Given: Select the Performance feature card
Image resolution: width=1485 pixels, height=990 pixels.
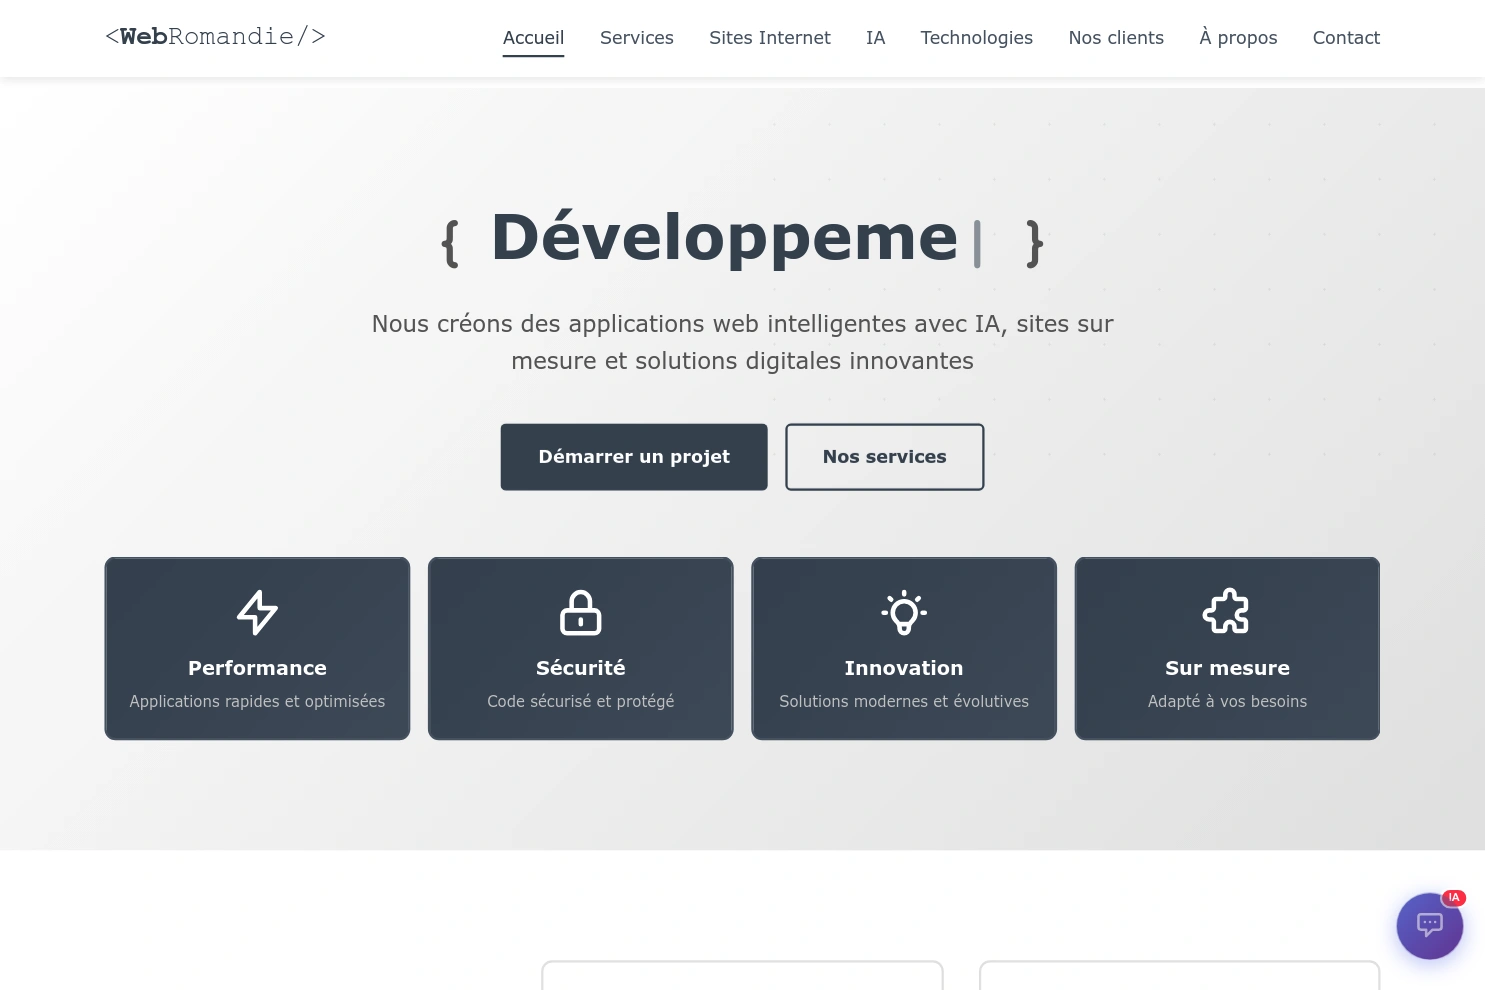Looking at the screenshot, I should pyautogui.click(x=257, y=648).
